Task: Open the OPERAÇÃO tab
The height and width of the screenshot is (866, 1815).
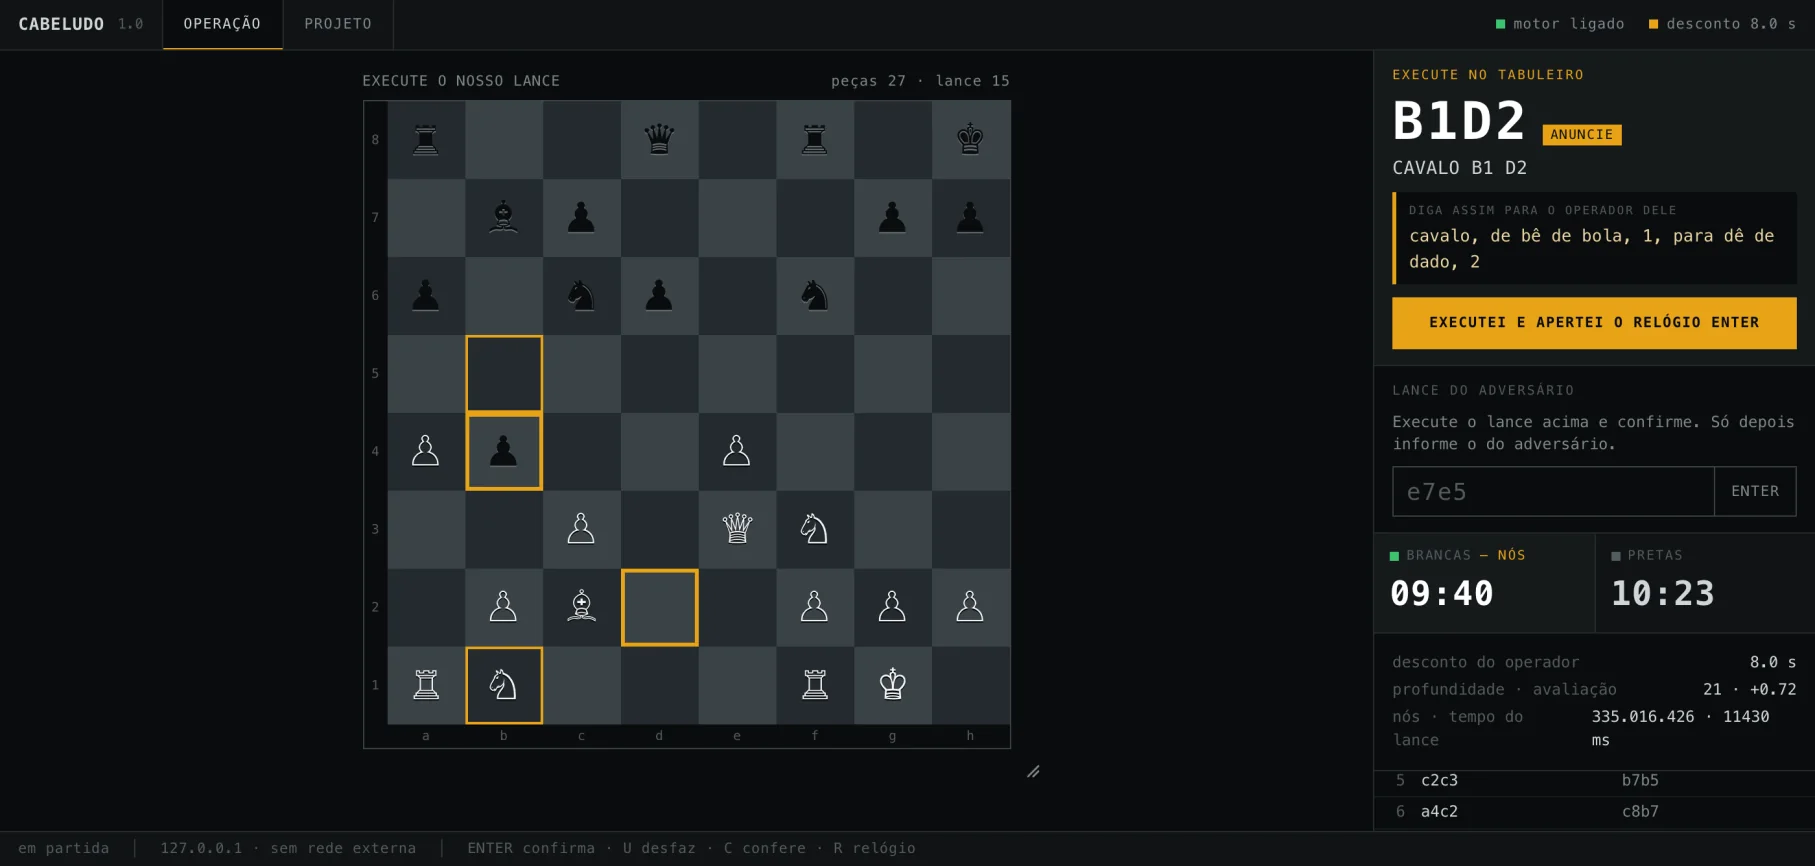Action: coord(222,24)
